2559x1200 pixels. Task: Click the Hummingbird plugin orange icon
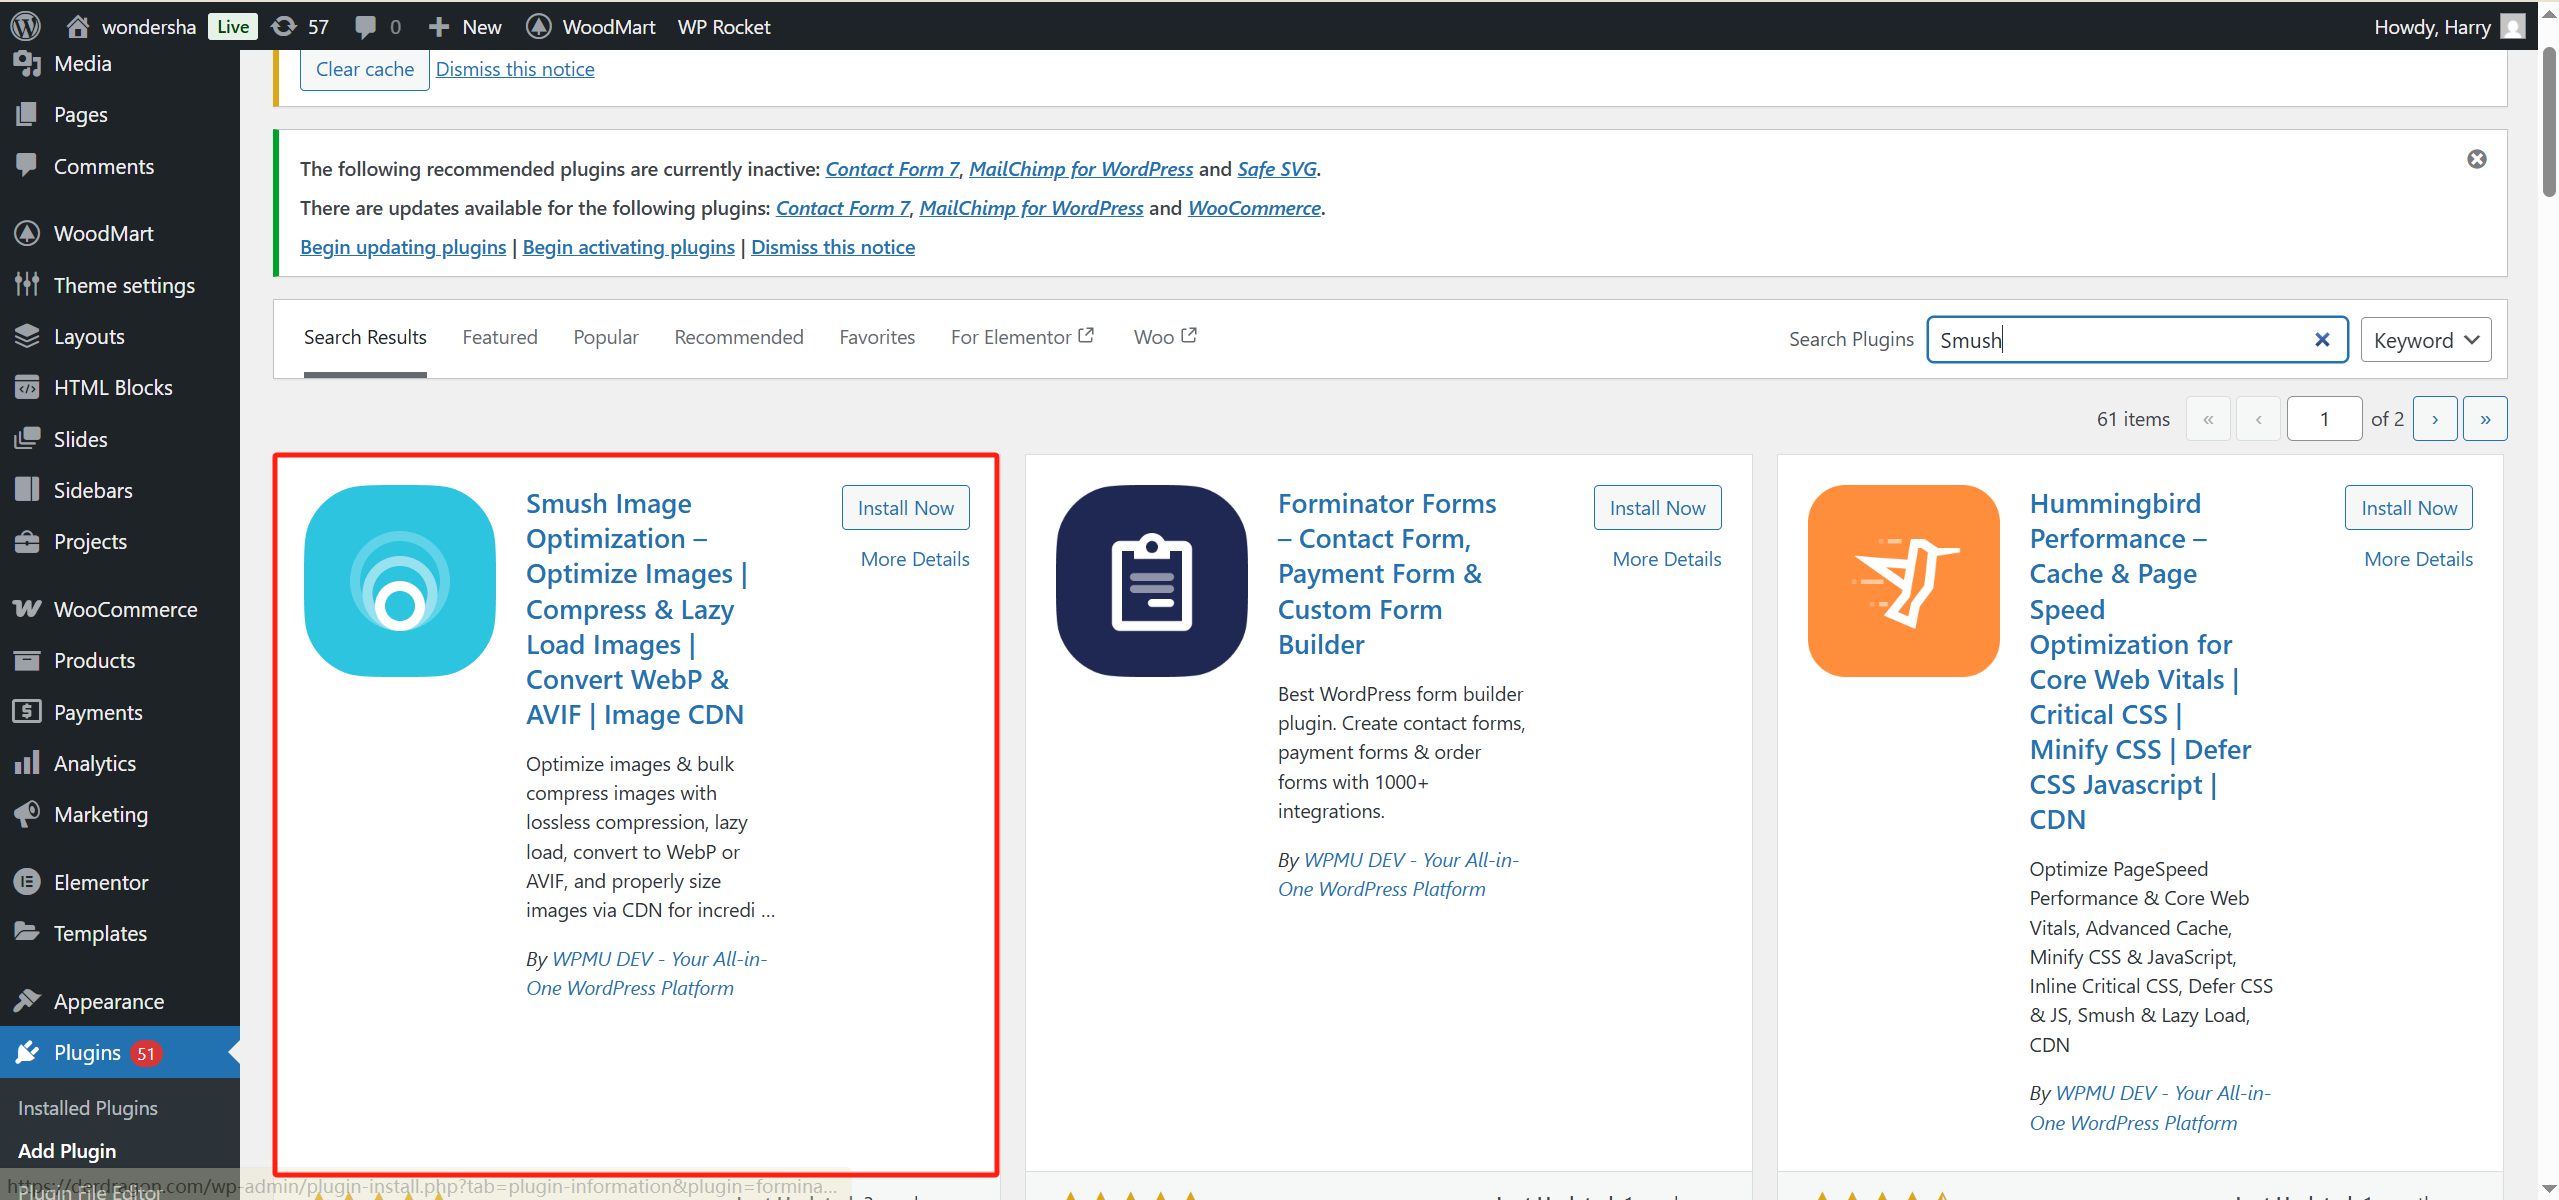click(1902, 581)
